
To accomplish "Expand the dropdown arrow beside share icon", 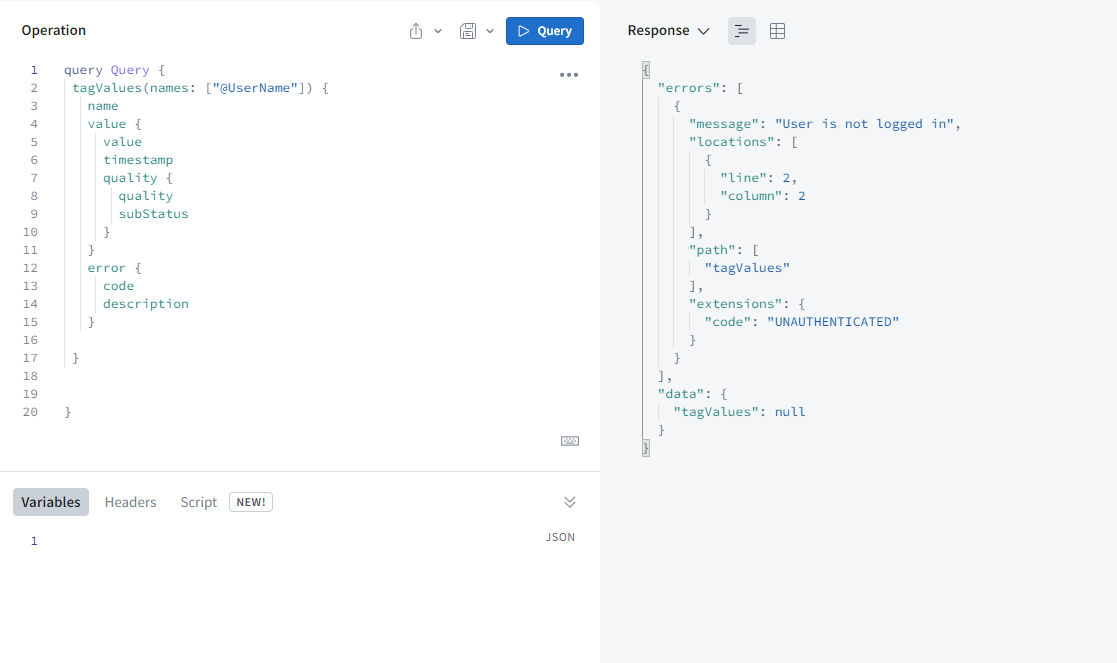I will coord(438,31).
